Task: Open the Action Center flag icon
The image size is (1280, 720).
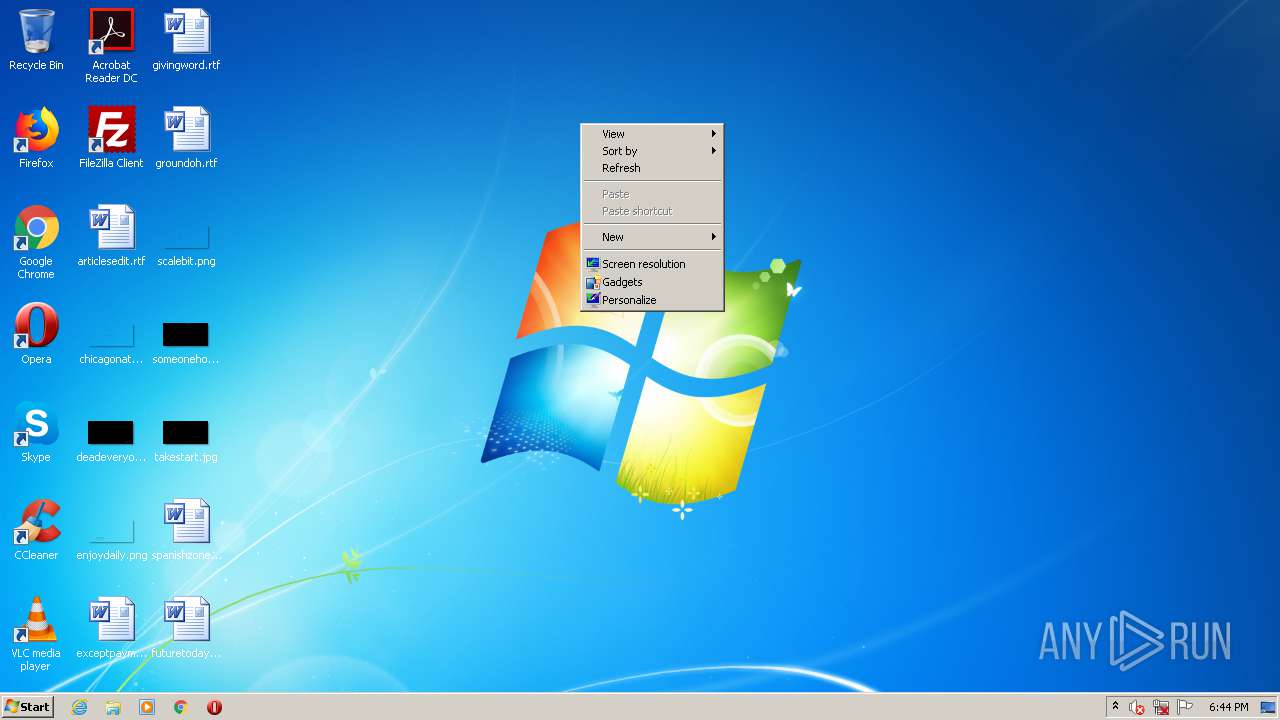Action: (1185, 707)
